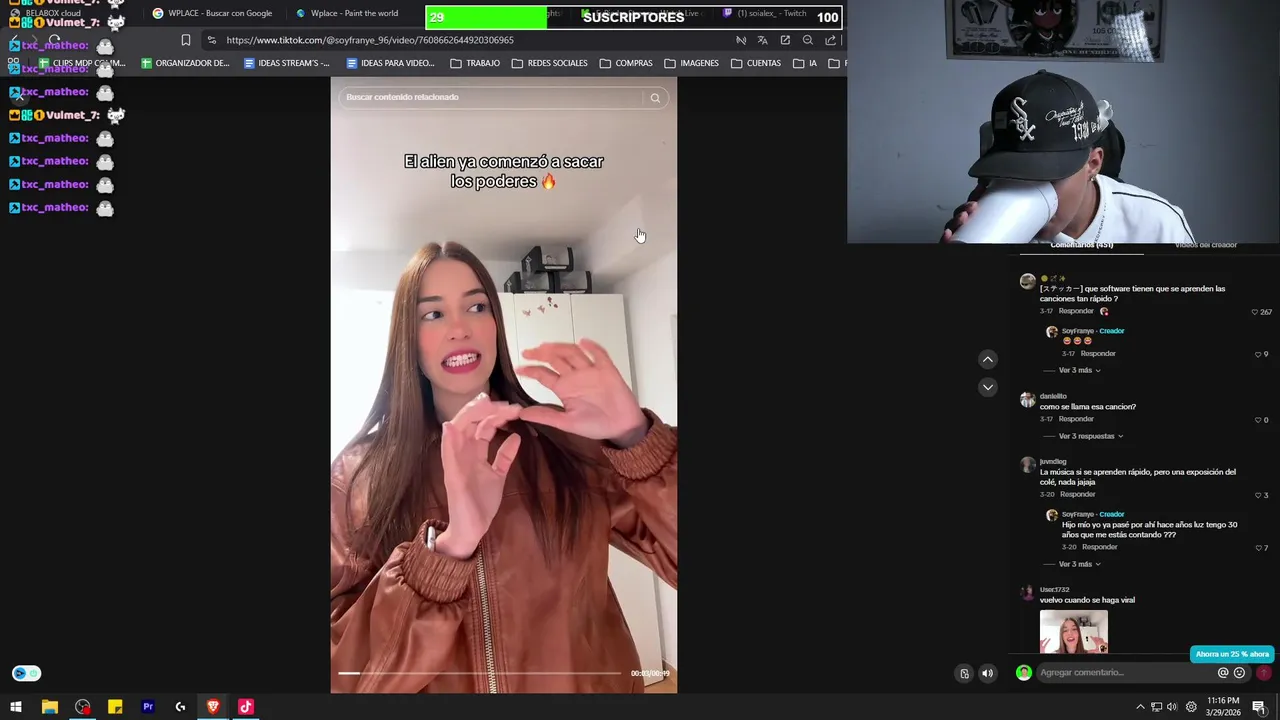Show hidden system tray icons chevron
This screenshot has width=1280, height=720.
[1140, 707]
